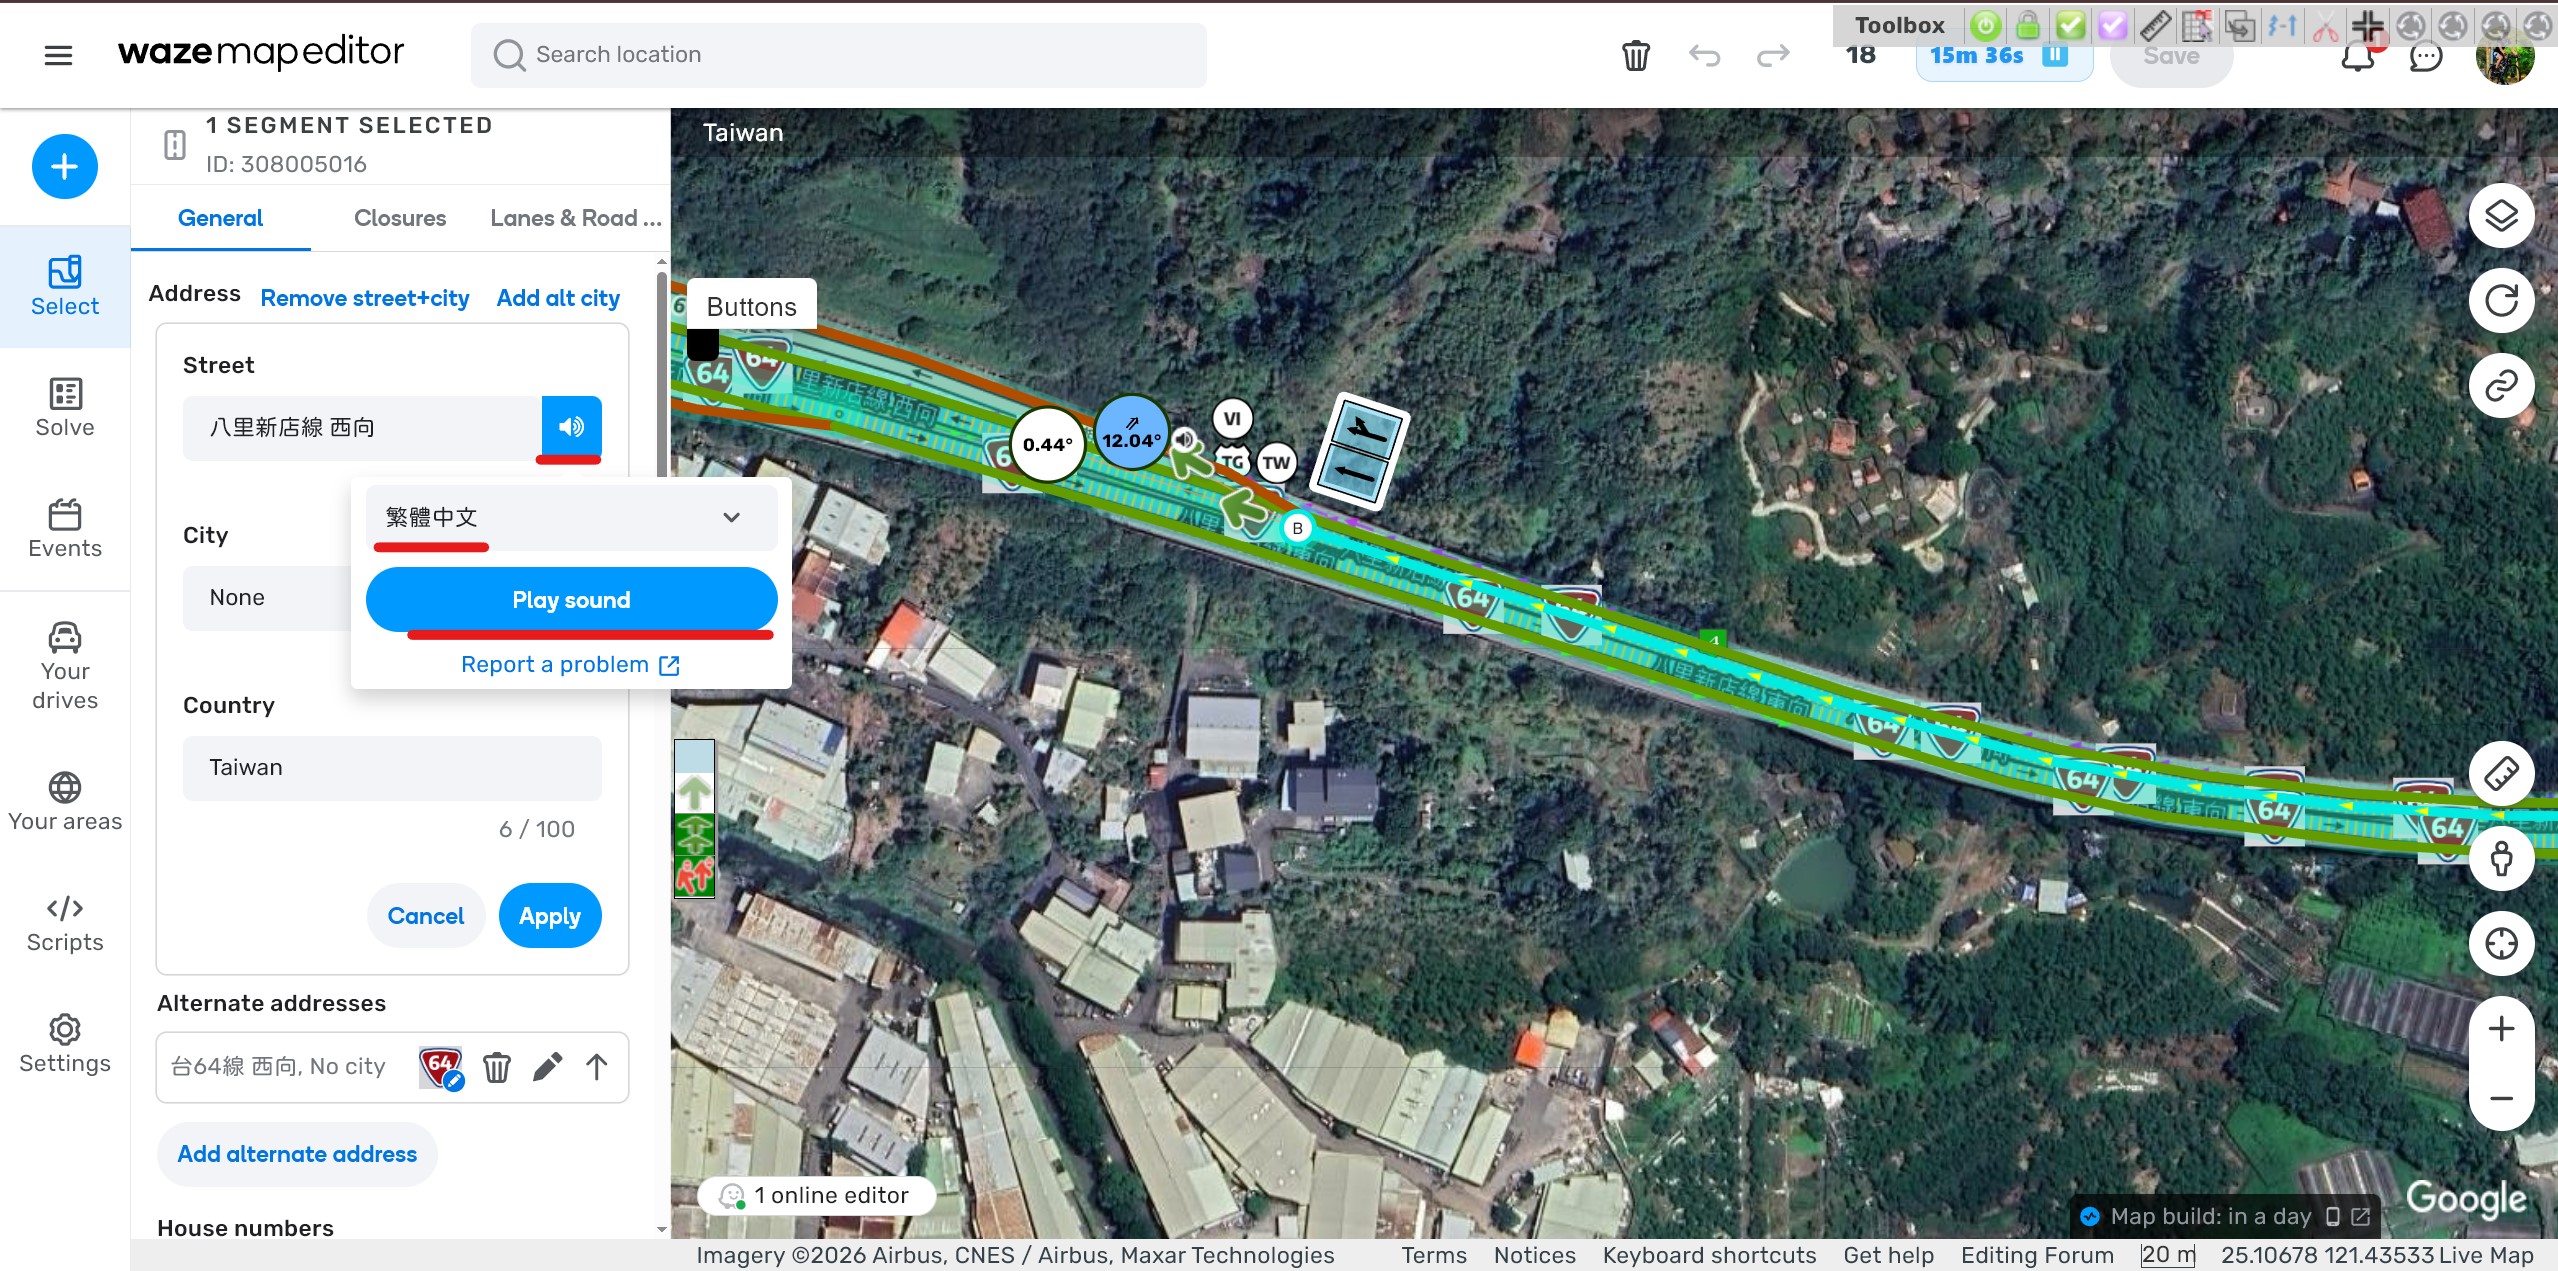
Task: Open the map layers panel
Action: coord(2500,215)
